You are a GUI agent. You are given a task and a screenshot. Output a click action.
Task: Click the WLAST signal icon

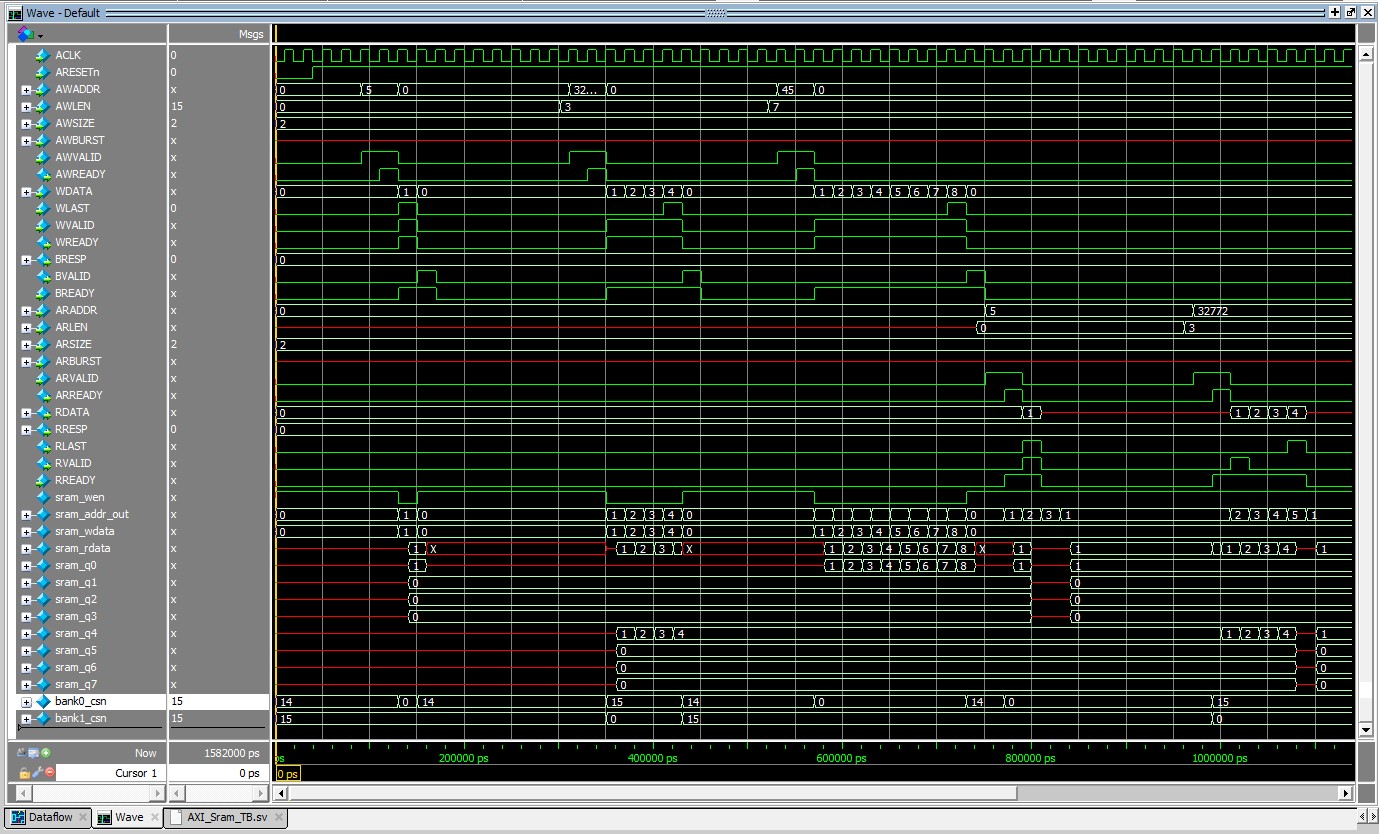pyautogui.click(x=42, y=208)
